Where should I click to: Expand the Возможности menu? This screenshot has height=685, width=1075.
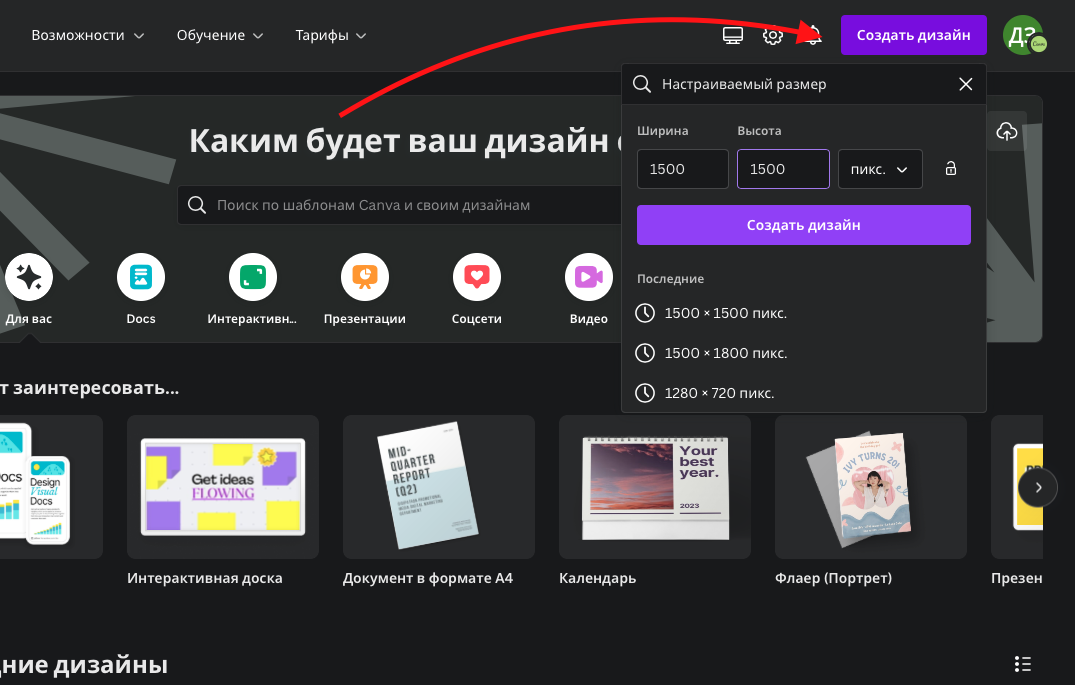88,35
